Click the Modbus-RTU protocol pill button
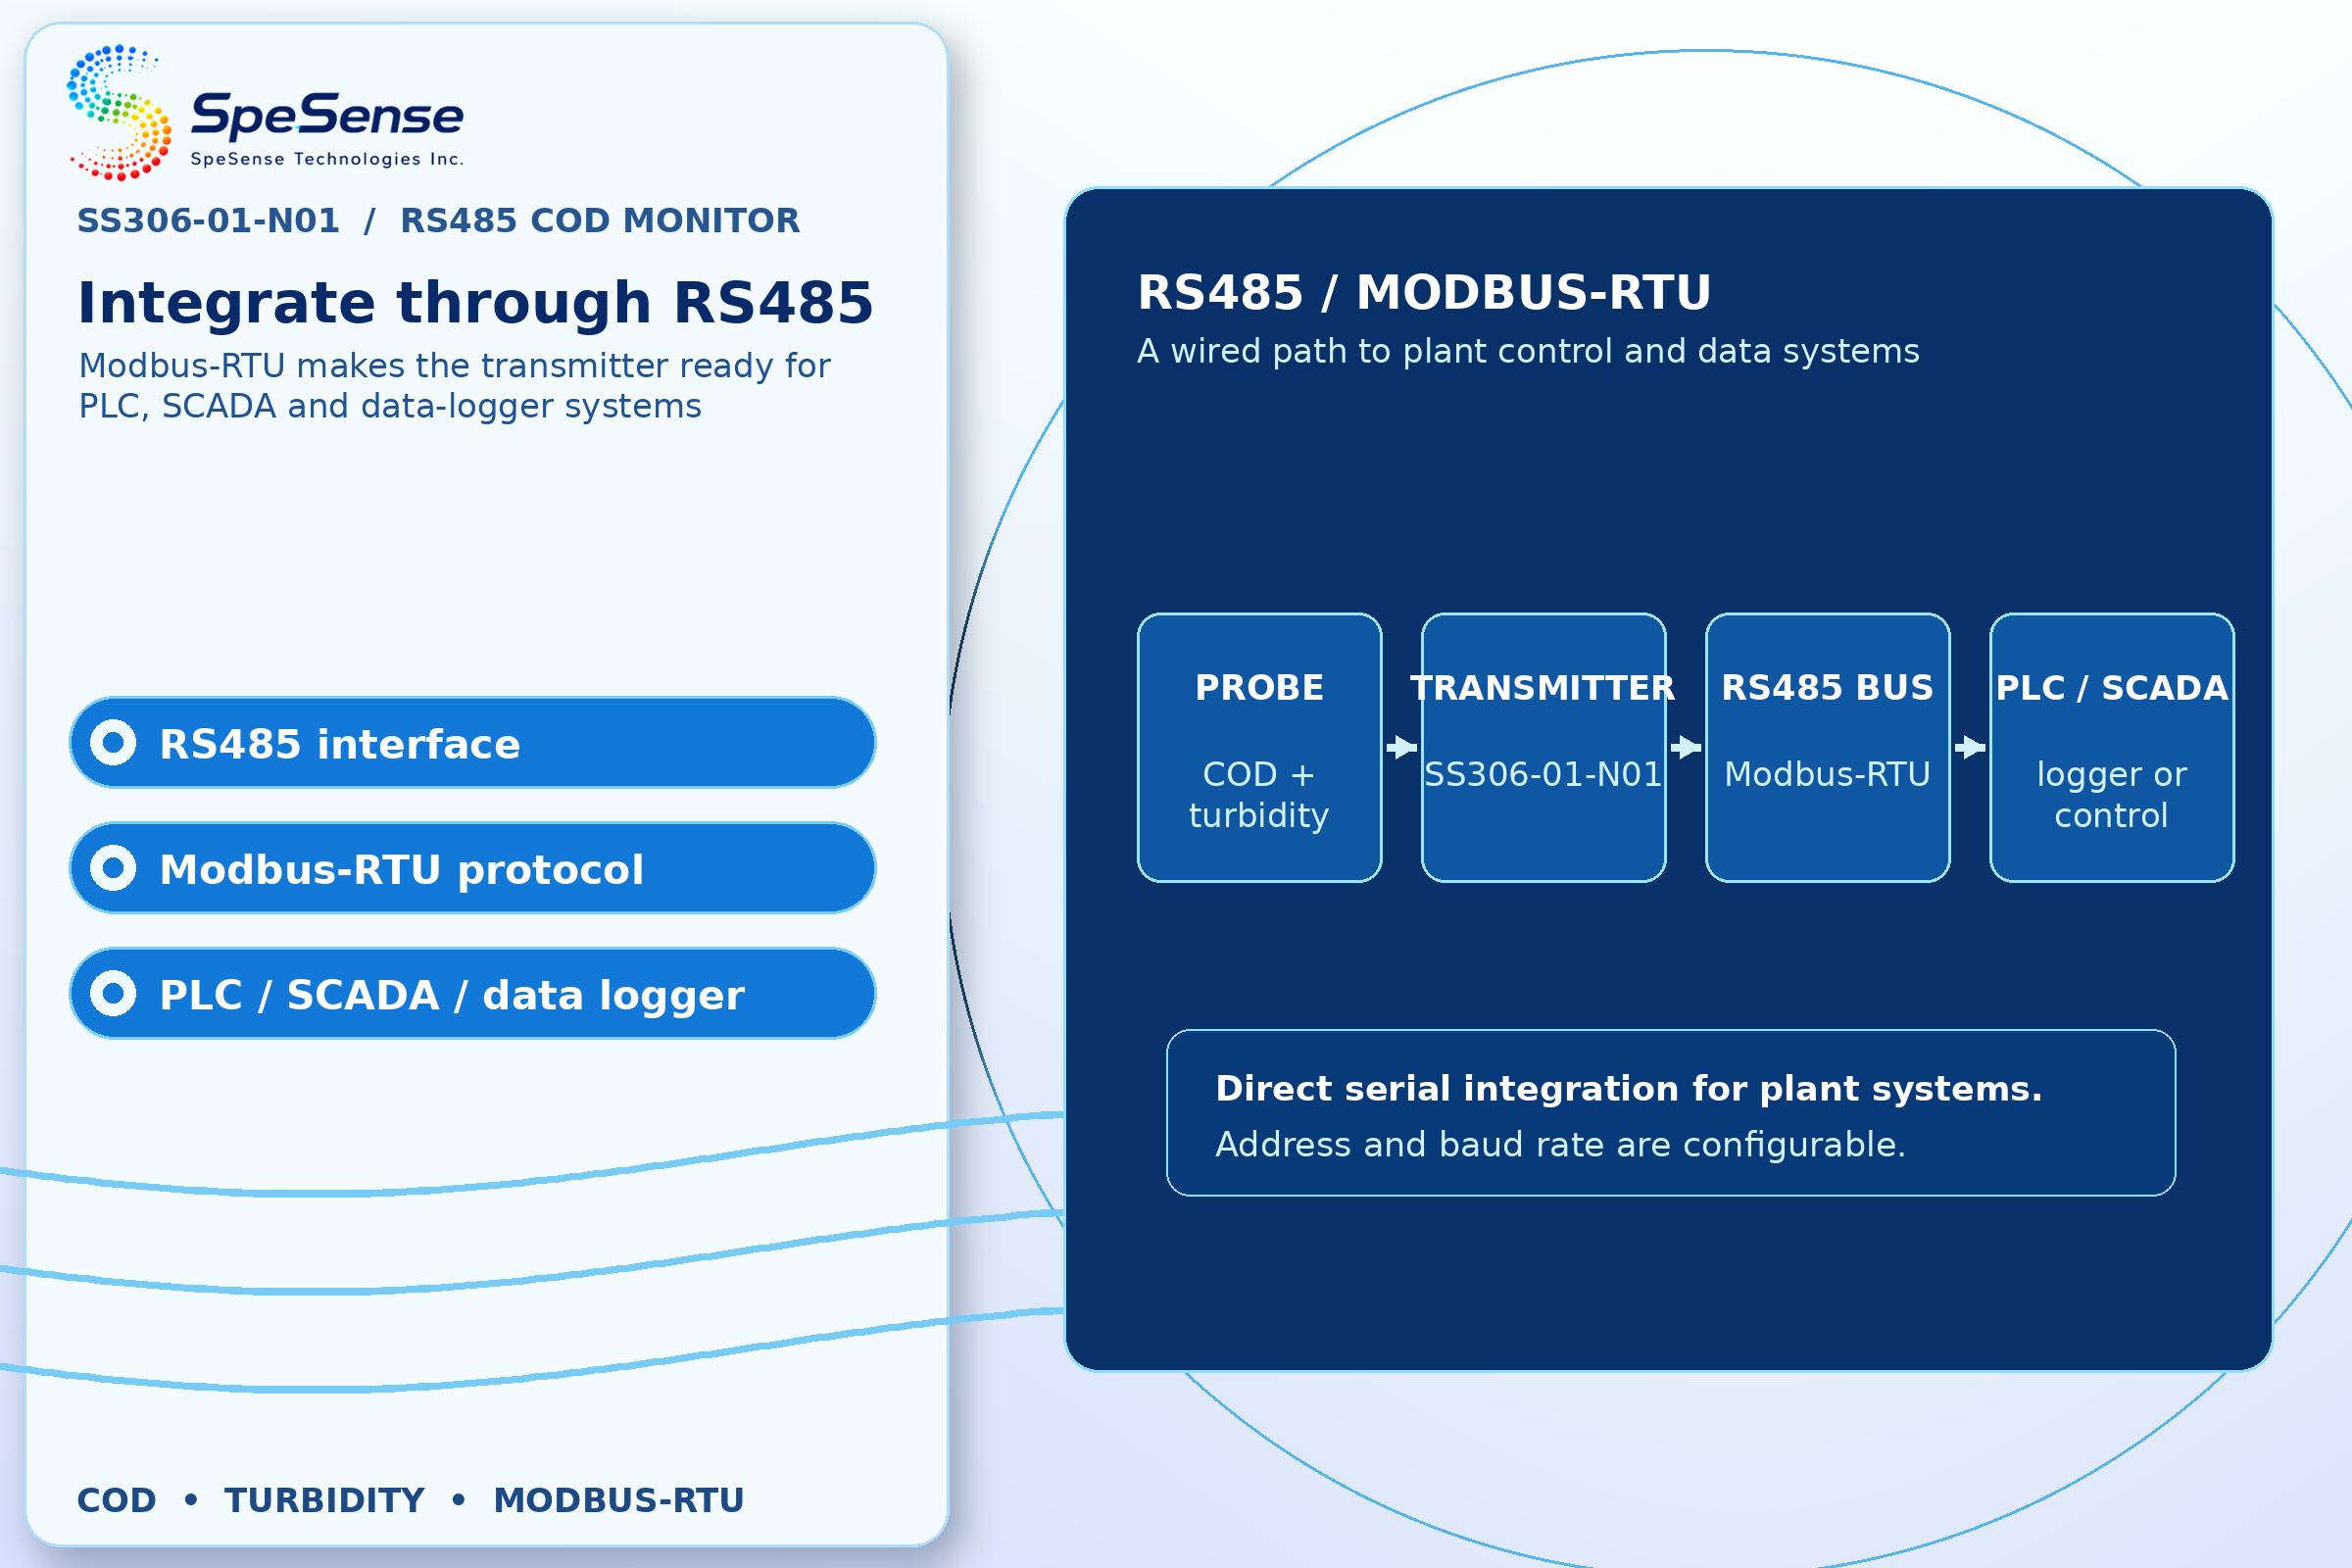Screen dimensions: 2352x1568 coord(473,868)
